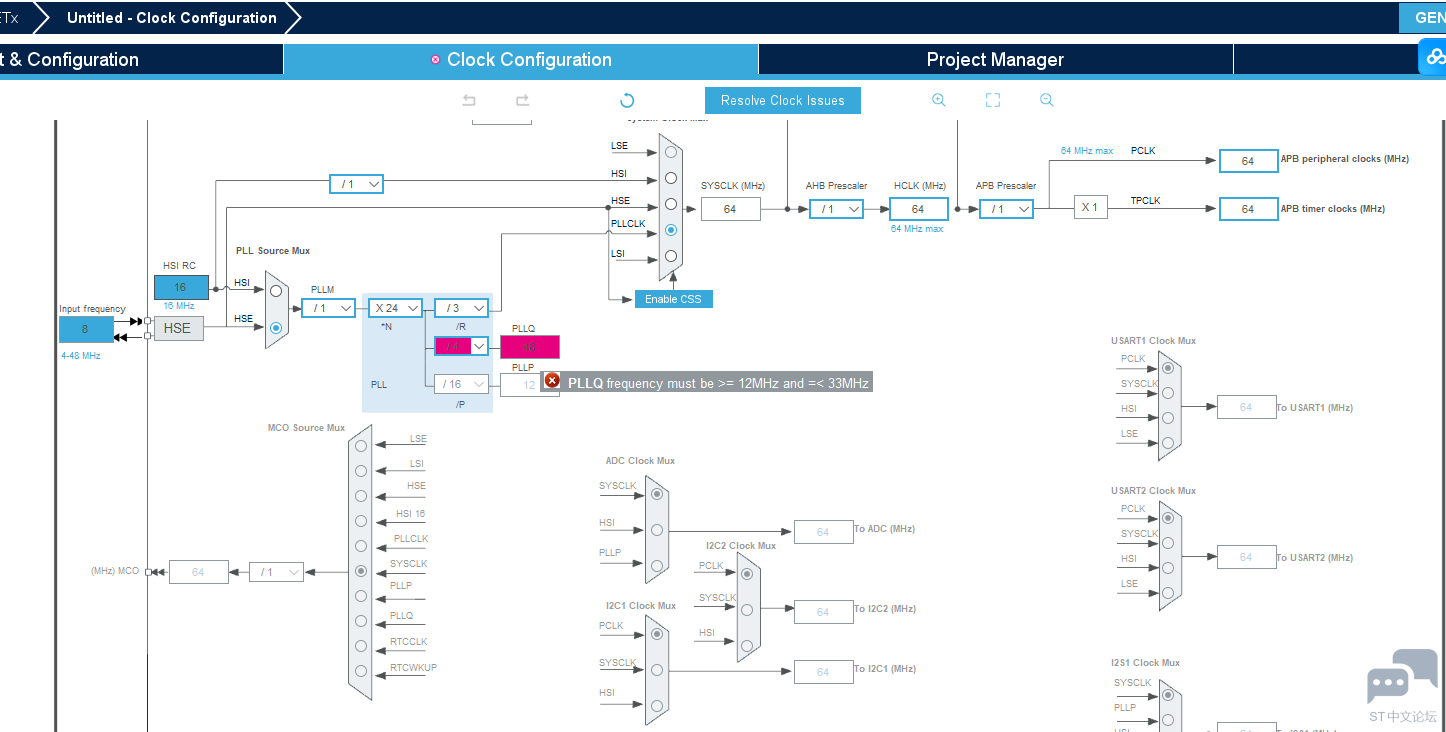Open the MCO /1 divider dropdown
Screen dimensions: 1446x732
276,572
